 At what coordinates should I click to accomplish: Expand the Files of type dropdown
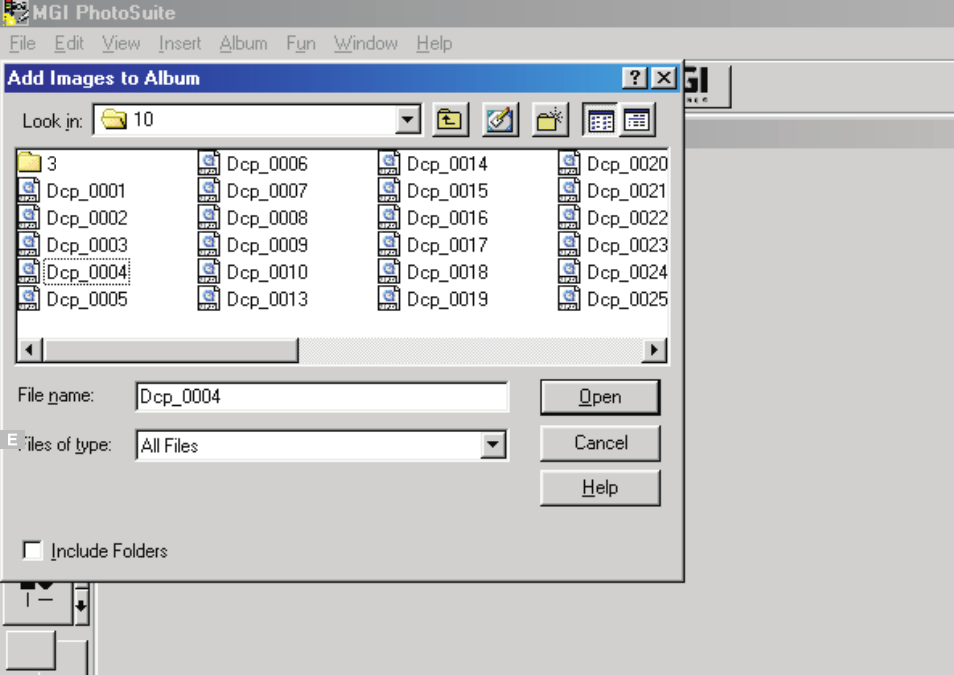pyautogui.click(x=493, y=445)
